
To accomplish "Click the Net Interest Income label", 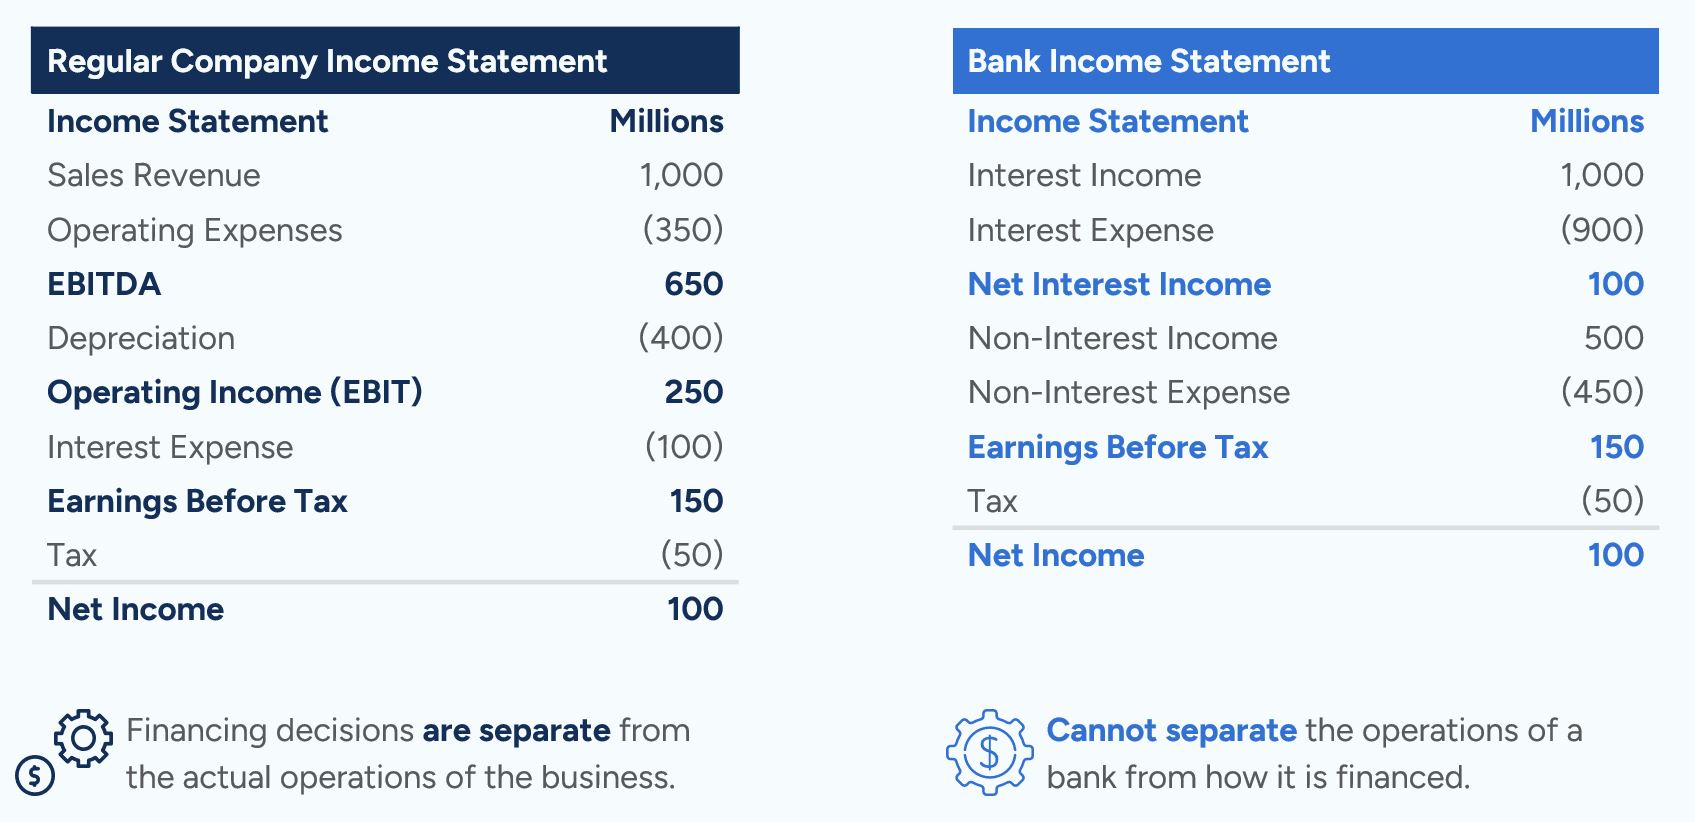I will point(1119,284).
